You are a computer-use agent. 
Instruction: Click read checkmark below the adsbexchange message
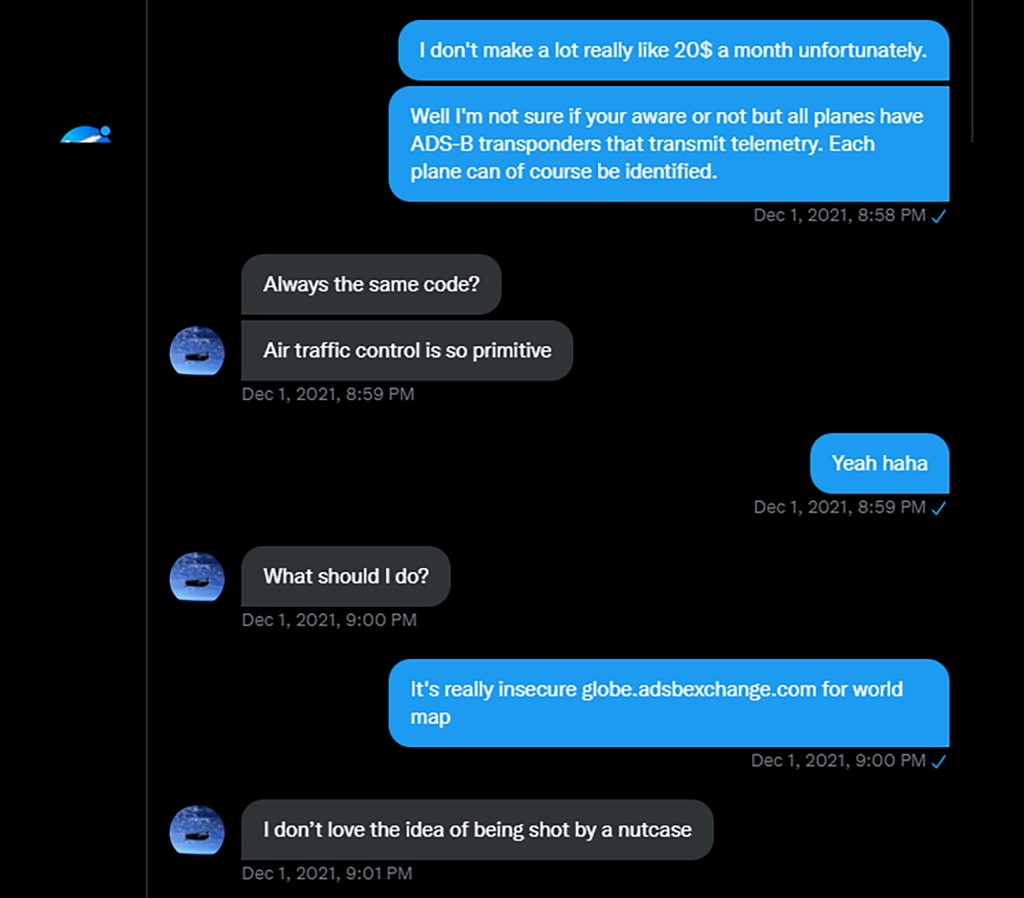[x=939, y=762]
